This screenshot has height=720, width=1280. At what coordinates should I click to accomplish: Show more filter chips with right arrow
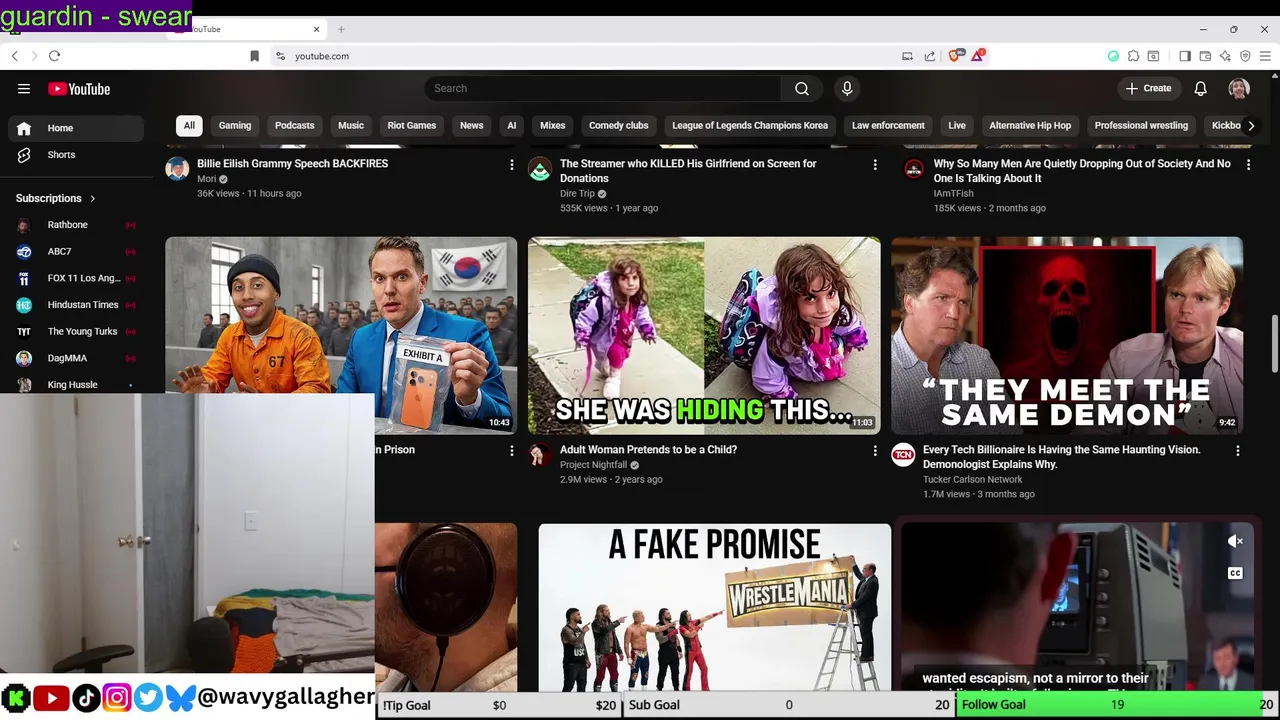tap(1250, 125)
